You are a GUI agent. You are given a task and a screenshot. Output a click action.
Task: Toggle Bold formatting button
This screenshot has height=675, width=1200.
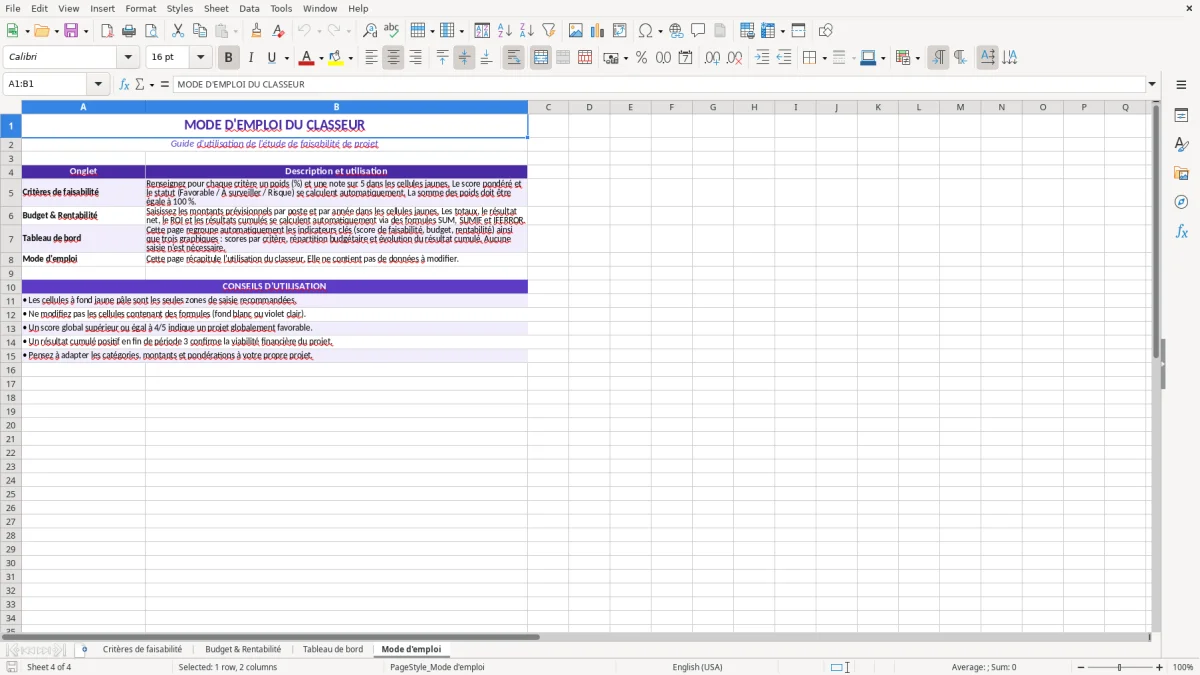click(x=228, y=58)
